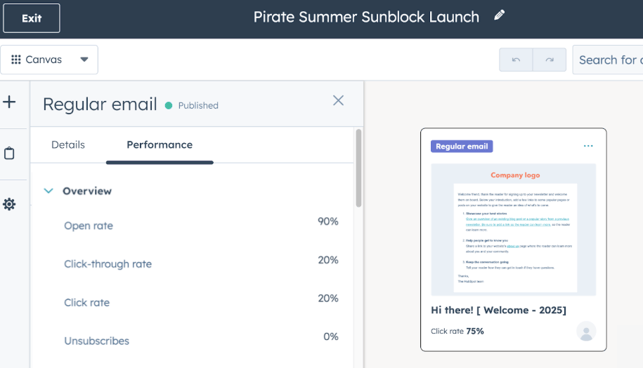Select the email preview thumbnail
This screenshot has height=368, width=643.
pos(513,230)
